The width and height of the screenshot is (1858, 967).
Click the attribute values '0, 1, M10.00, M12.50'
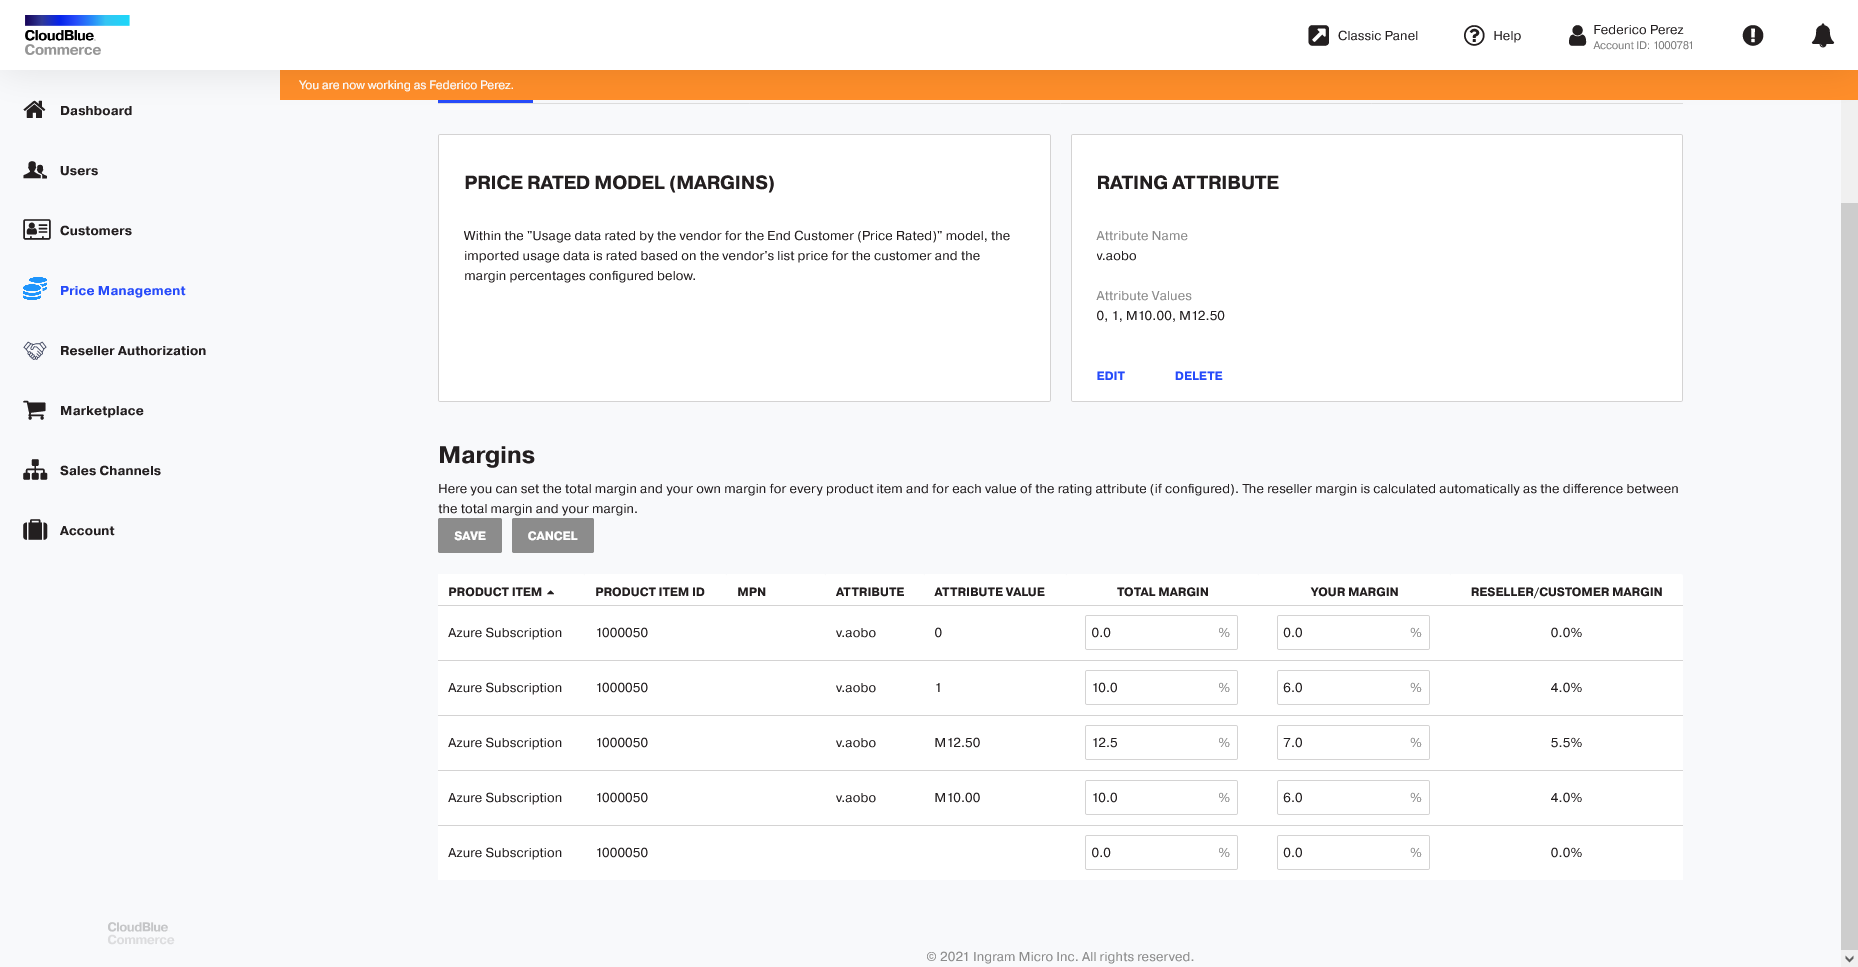click(x=1160, y=316)
